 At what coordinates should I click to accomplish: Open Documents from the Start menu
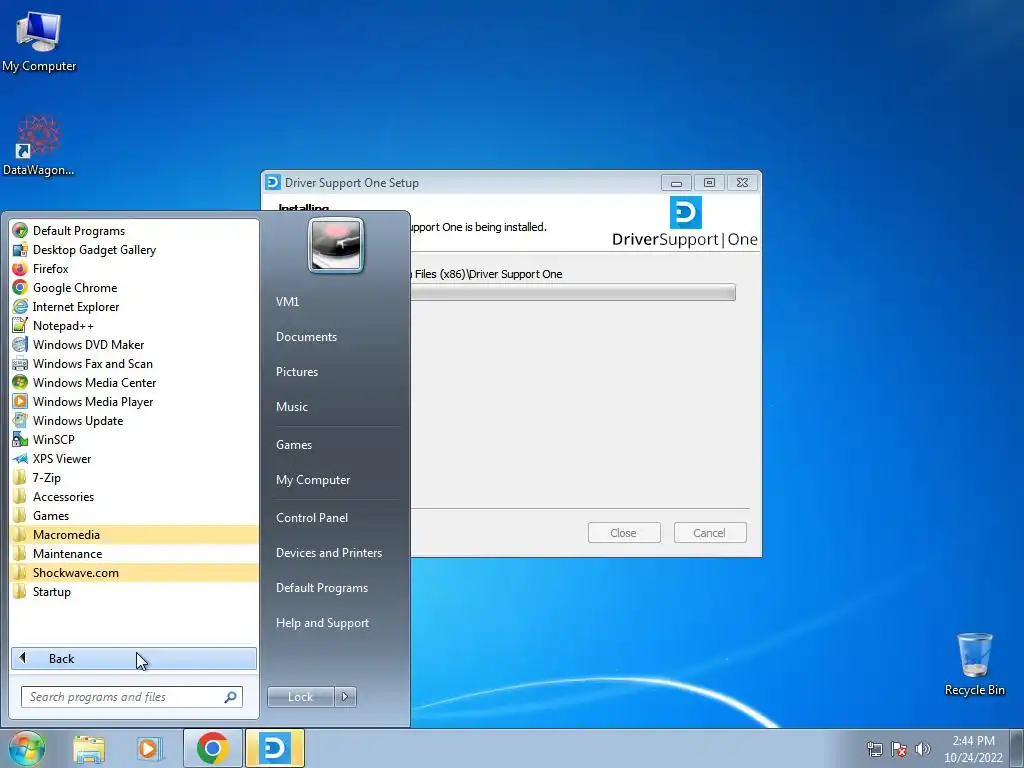click(x=306, y=336)
